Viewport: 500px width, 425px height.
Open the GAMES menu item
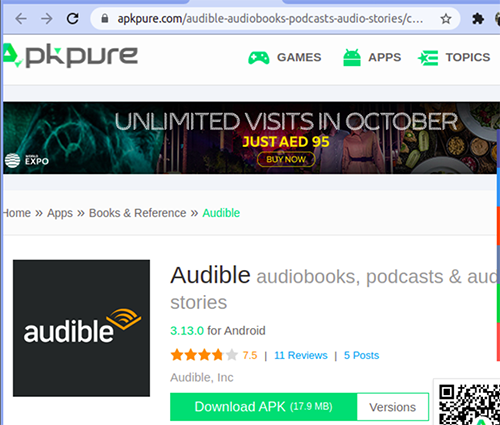(x=299, y=57)
